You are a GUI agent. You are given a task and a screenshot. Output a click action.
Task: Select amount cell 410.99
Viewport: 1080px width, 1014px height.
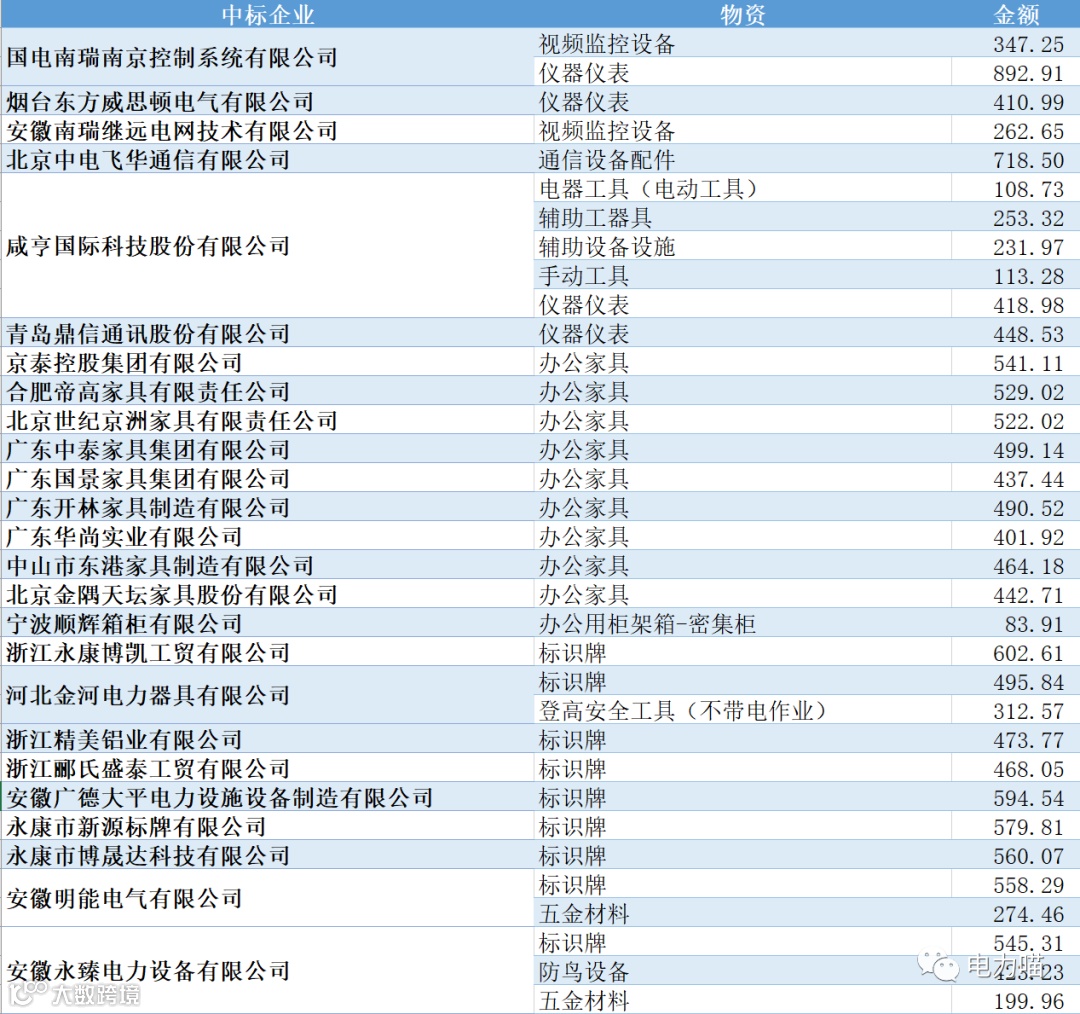point(1015,101)
